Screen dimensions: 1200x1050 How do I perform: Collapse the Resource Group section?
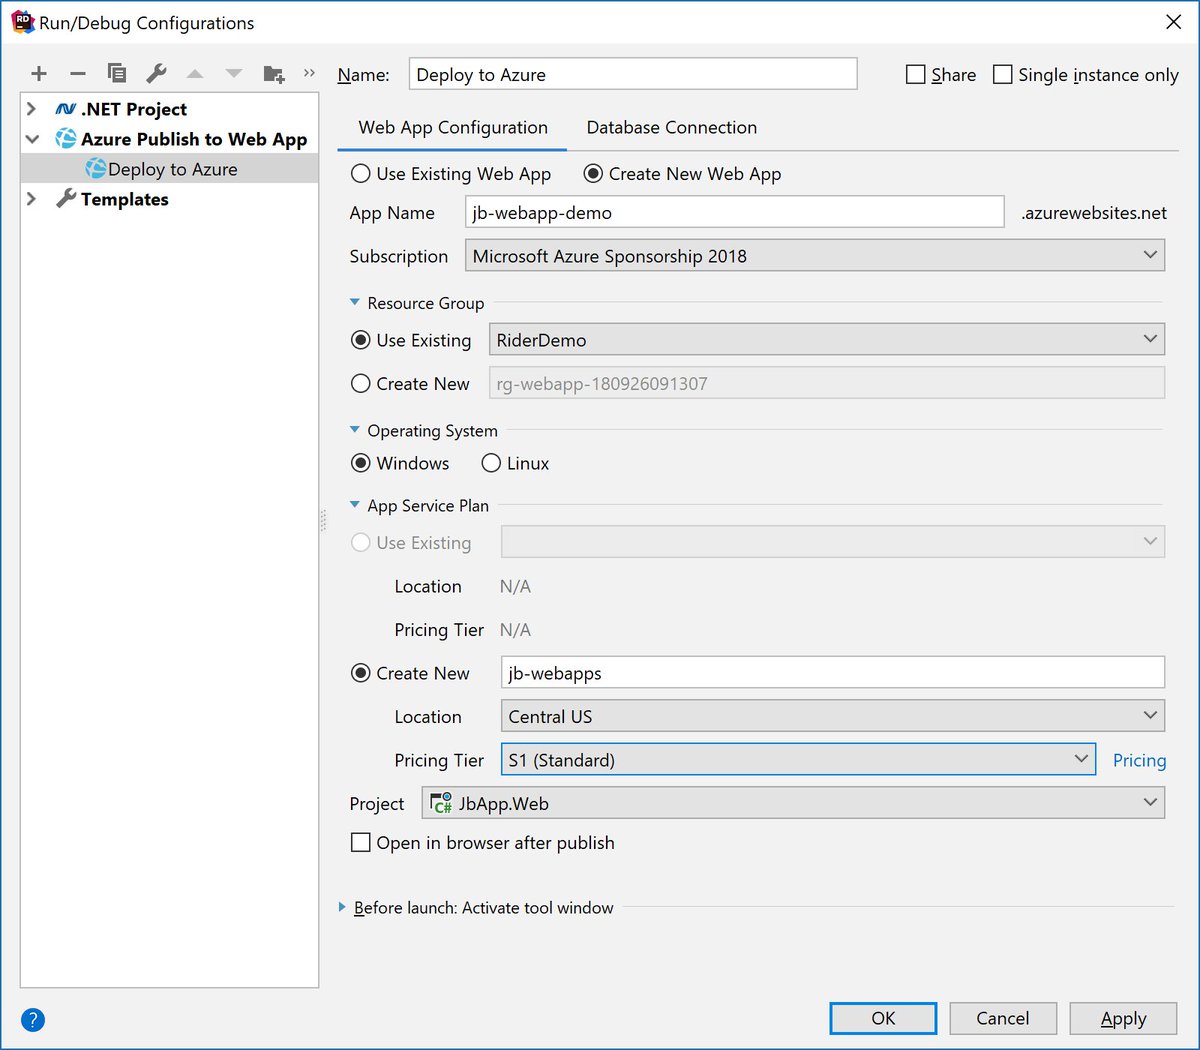coord(354,302)
